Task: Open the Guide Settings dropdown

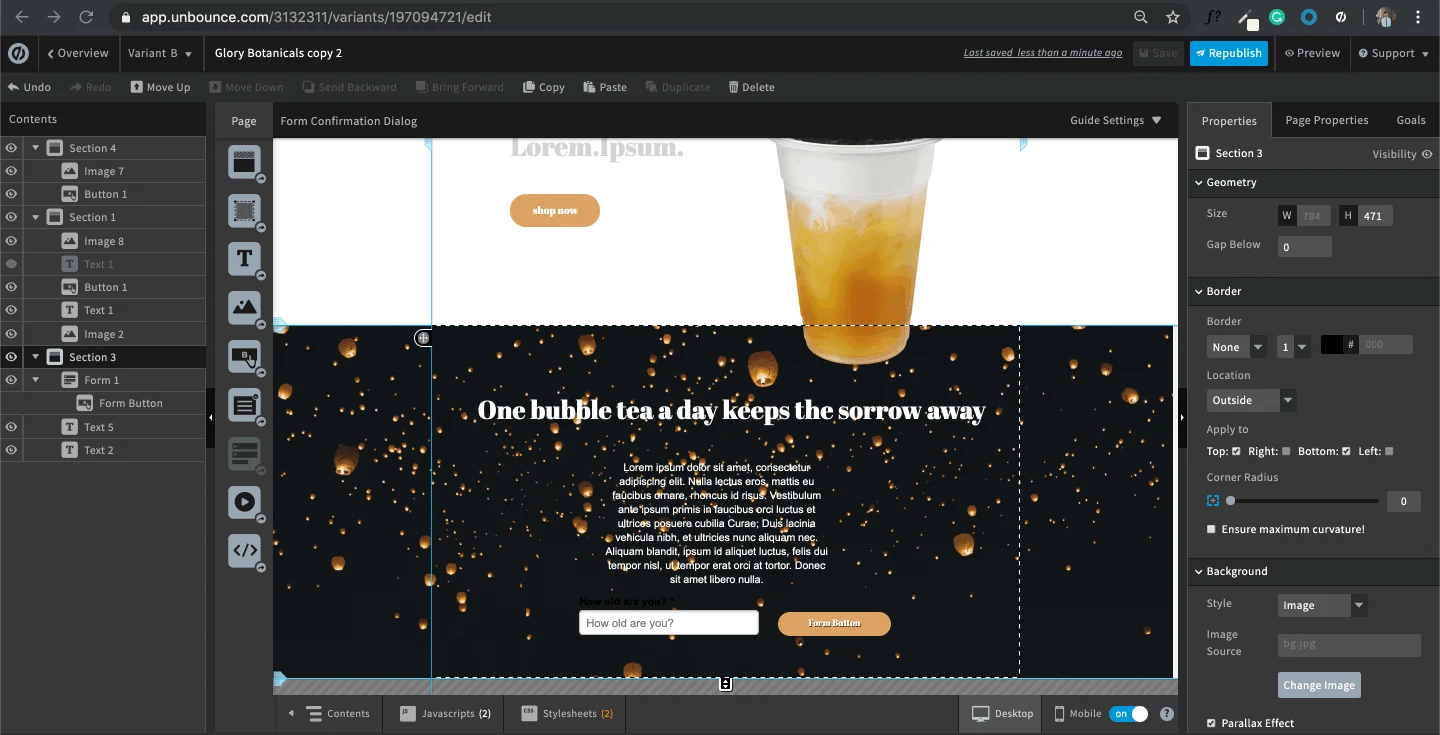Action: pyautogui.click(x=1116, y=120)
